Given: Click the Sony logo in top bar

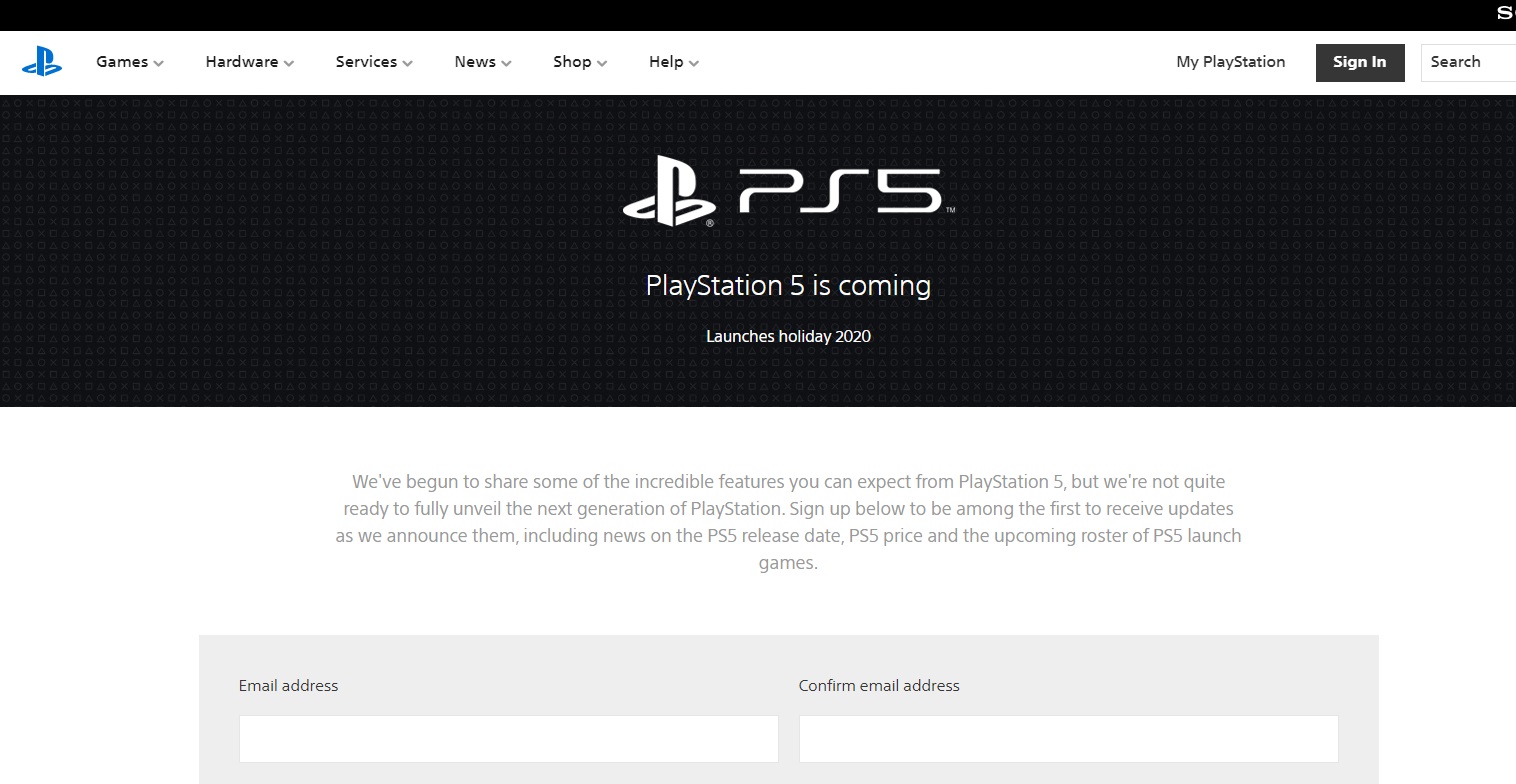Looking at the screenshot, I should pos(1505,14).
